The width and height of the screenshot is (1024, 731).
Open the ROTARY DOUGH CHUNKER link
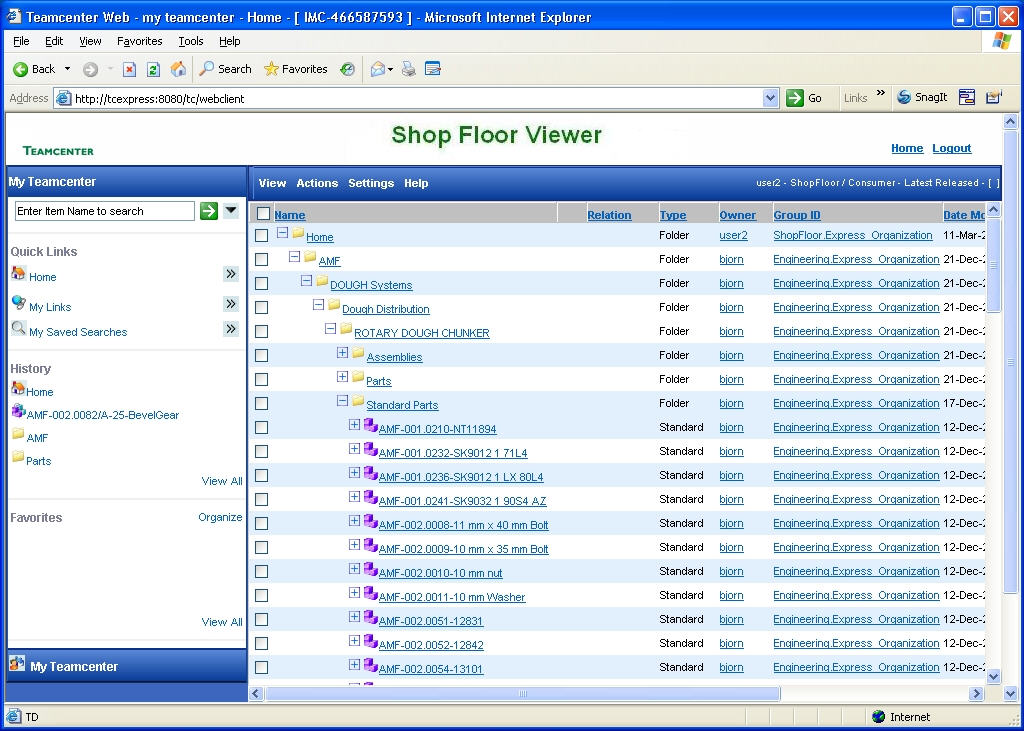point(422,333)
